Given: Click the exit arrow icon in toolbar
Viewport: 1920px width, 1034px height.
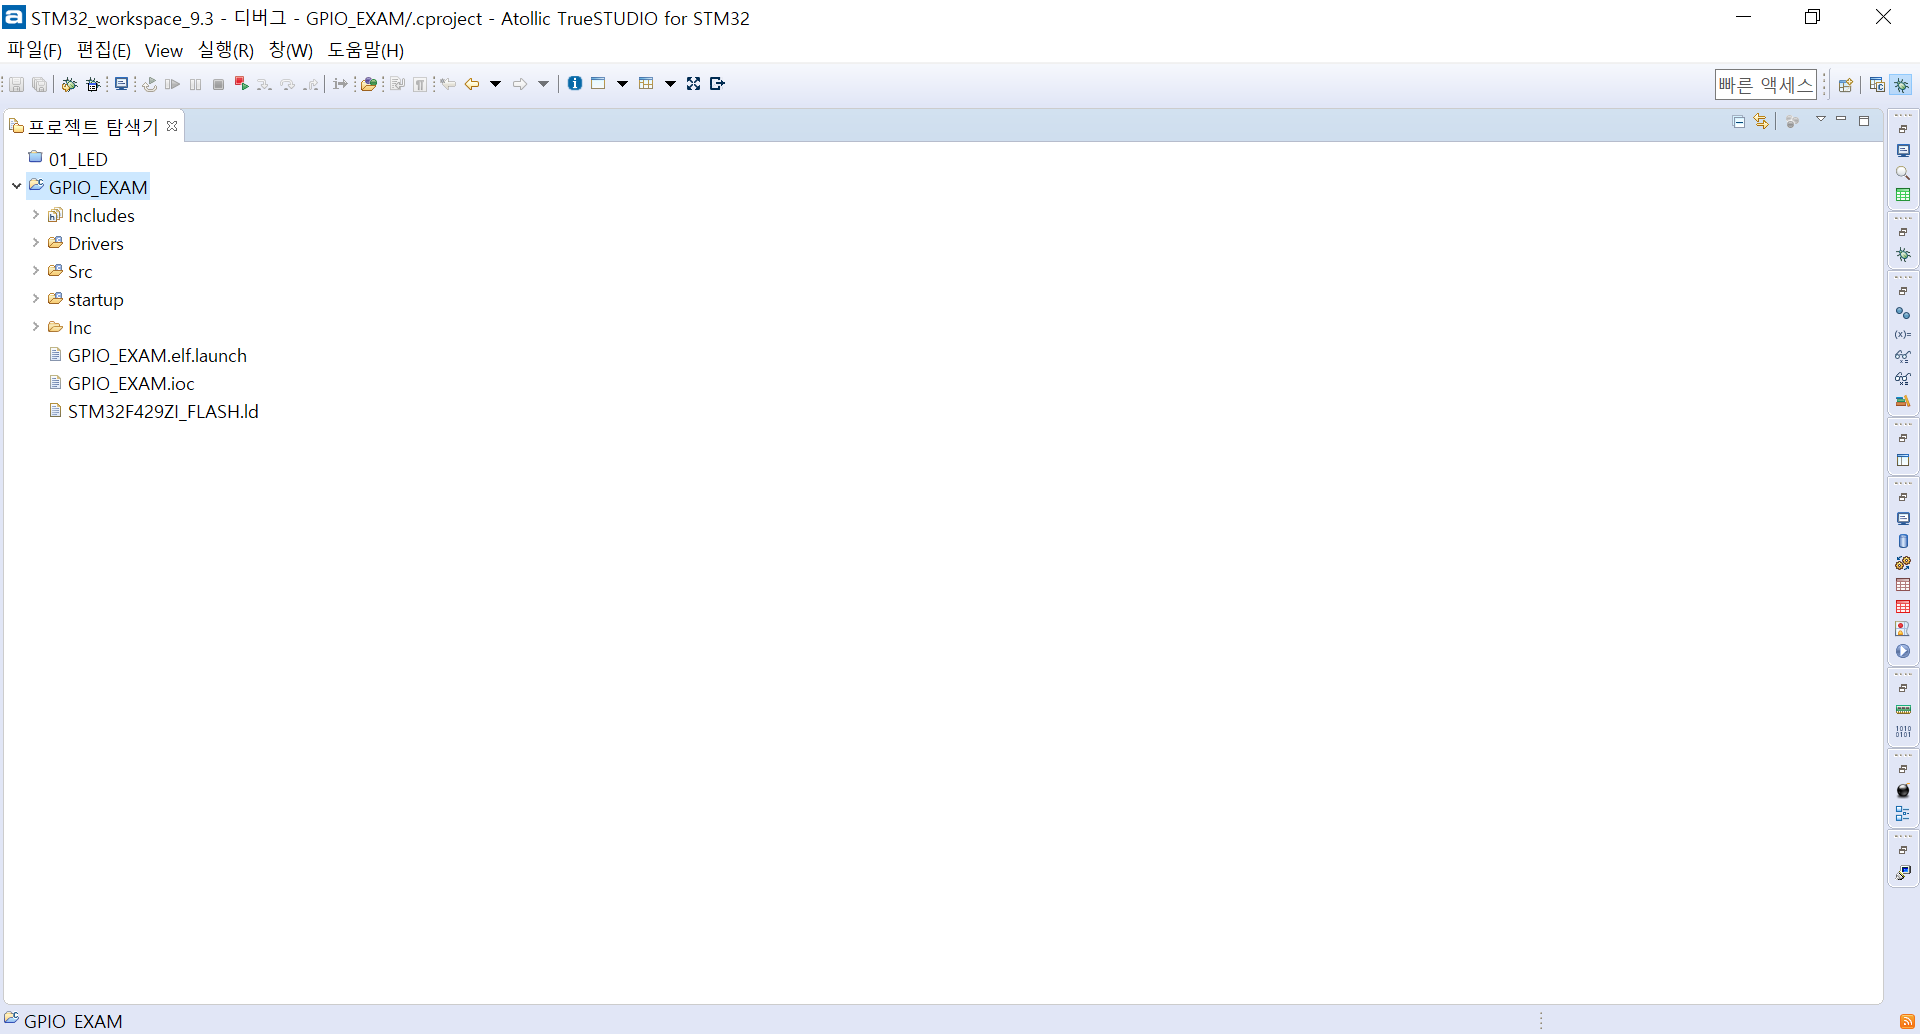Looking at the screenshot, I should 717,84.
